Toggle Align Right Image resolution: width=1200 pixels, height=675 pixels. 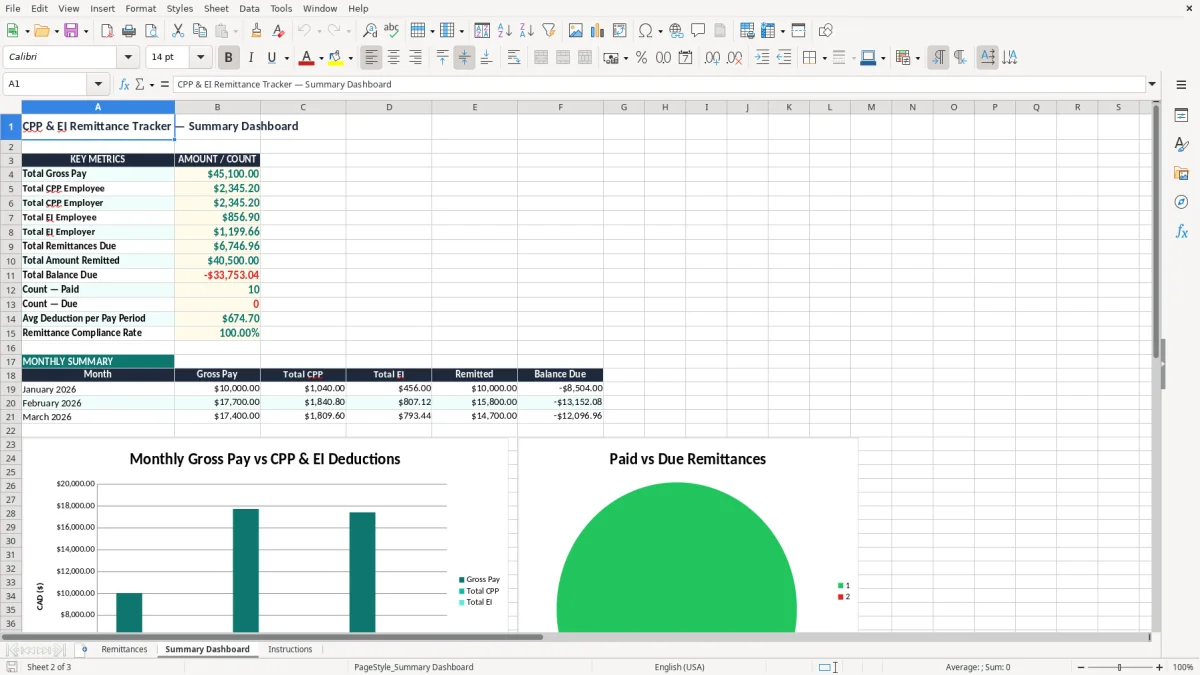pos(416,58)
